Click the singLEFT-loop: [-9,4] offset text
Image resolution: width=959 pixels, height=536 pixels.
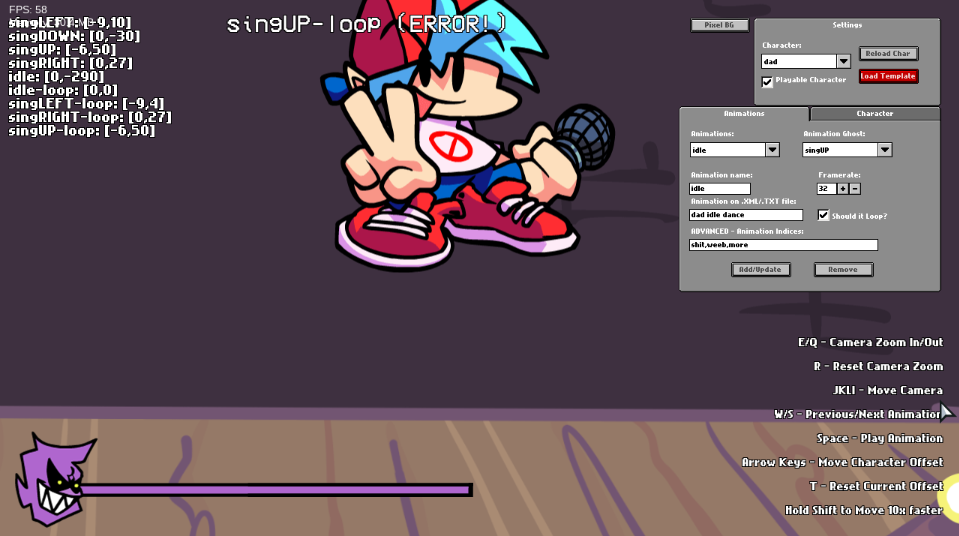tap(86, 103)
